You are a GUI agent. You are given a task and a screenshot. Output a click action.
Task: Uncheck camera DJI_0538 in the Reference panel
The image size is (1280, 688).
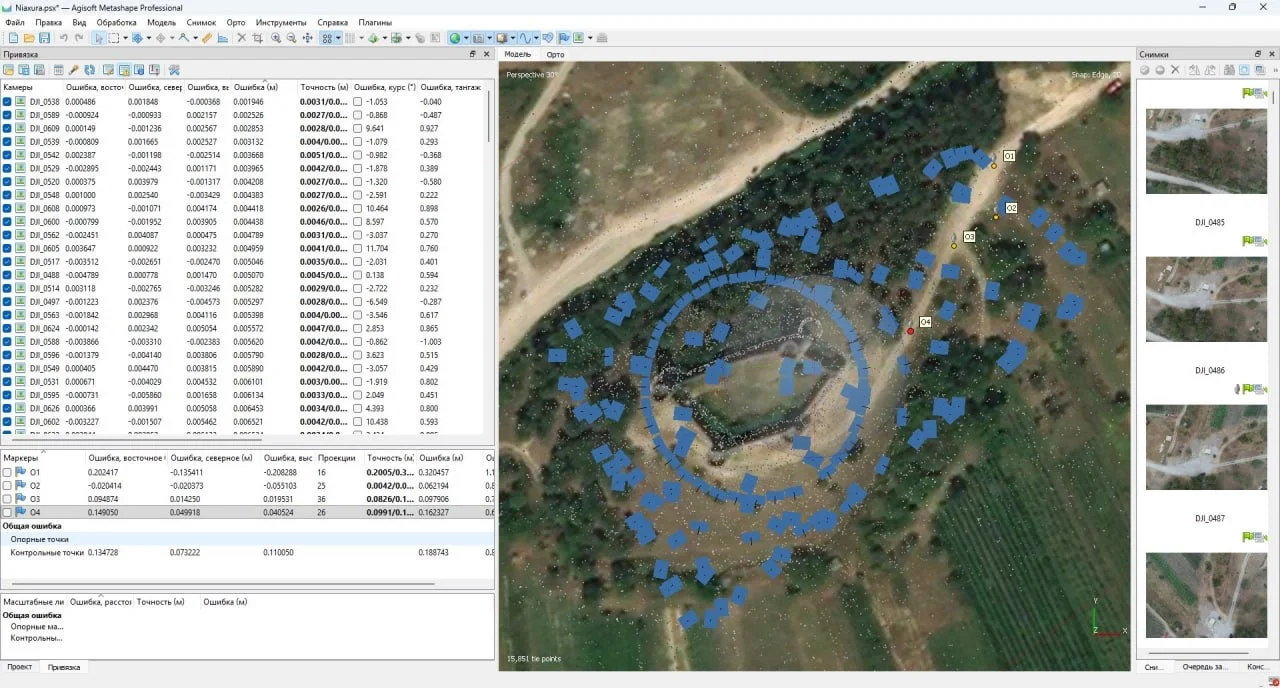(7, 100)
